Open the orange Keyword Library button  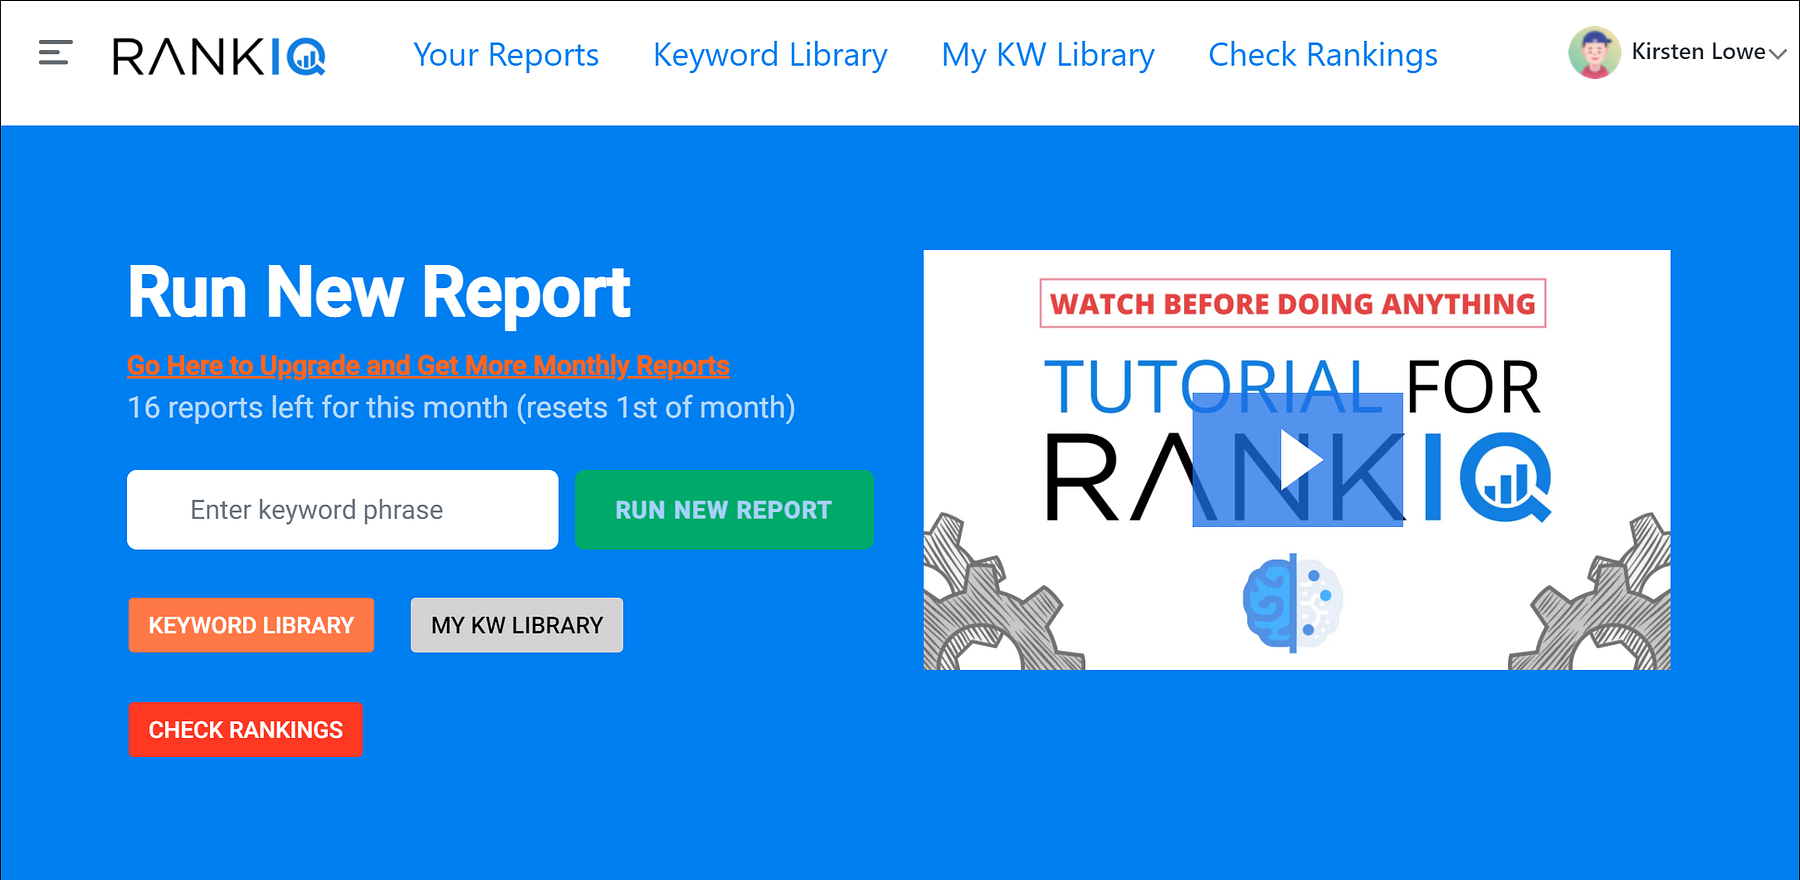click(x=251, y=625)
